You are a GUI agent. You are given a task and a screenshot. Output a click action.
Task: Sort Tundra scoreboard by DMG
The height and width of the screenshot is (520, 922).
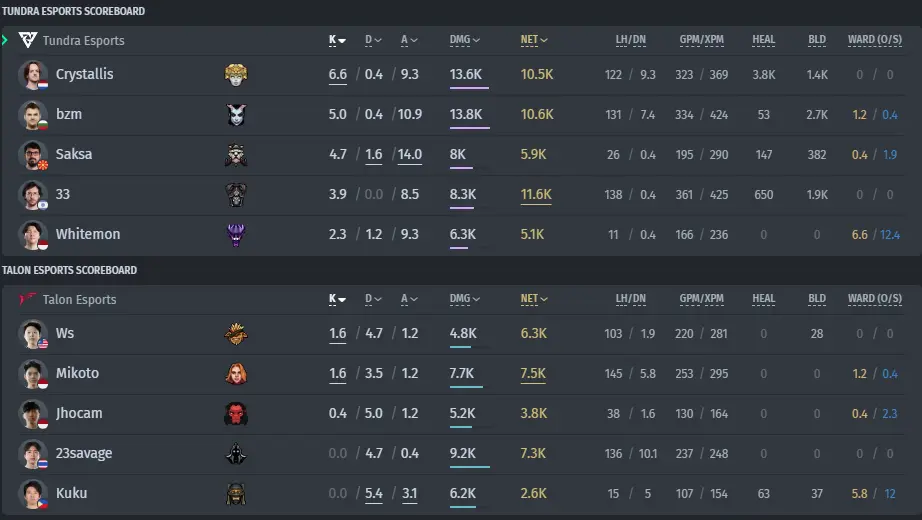[465, 40]
